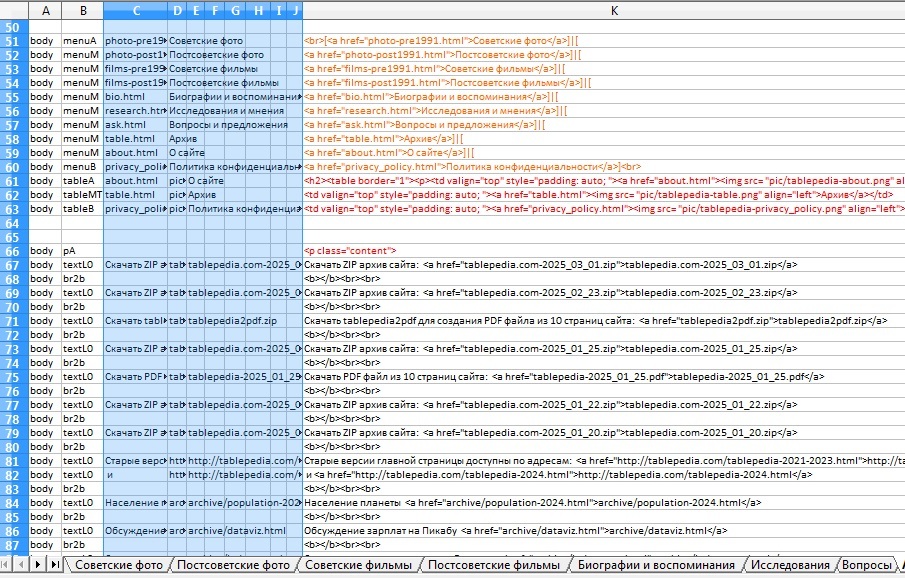Go to the Постсоветские фильмы sheet
Viewport: 905px width, 578px height.
[493, 565]
